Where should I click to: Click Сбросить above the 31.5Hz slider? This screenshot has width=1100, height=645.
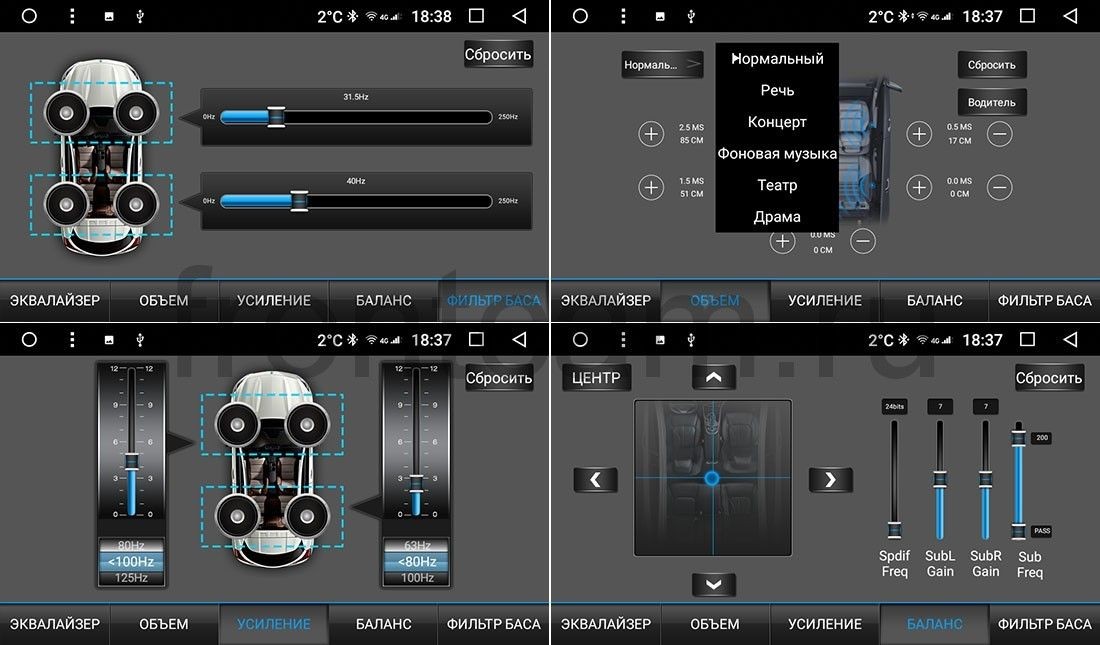click(498, 54)
